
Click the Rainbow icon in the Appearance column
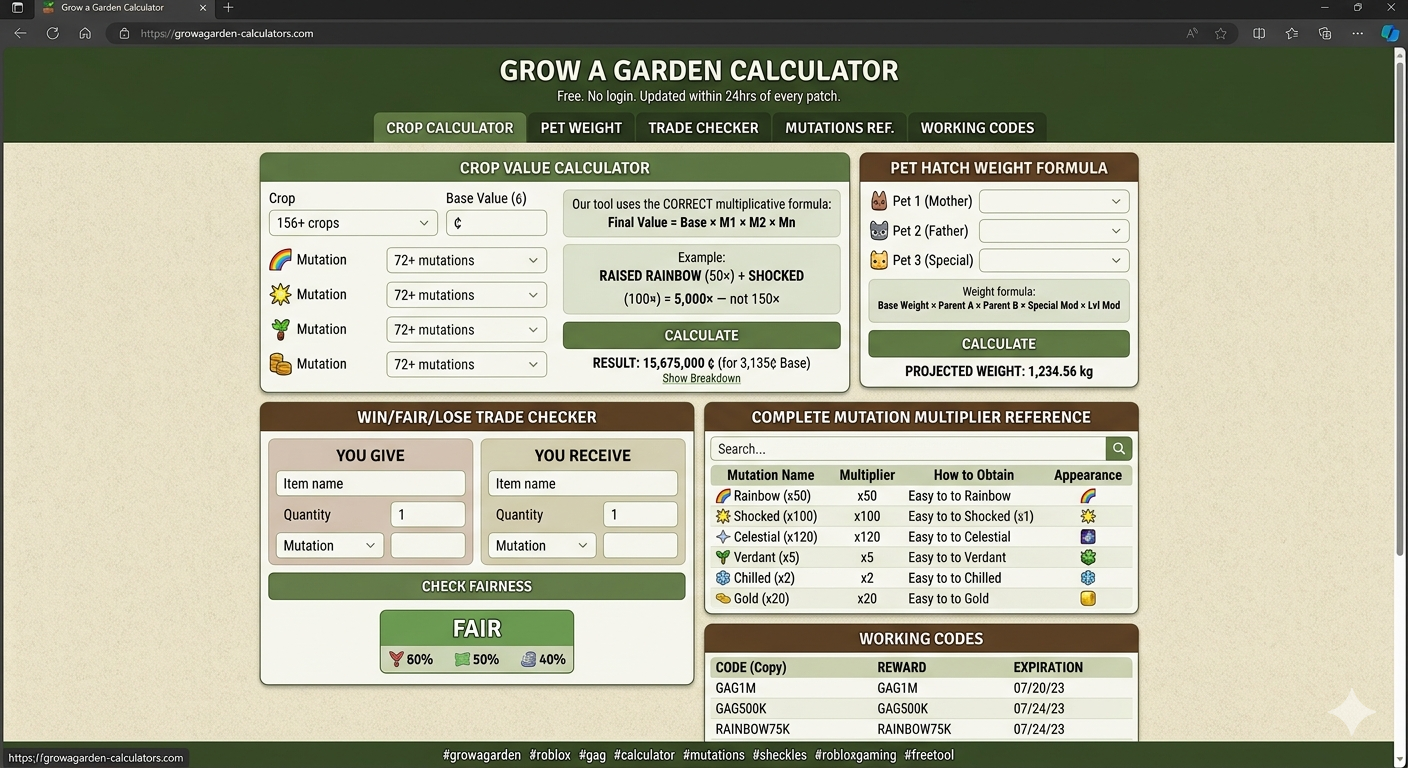pos(1088,495)
